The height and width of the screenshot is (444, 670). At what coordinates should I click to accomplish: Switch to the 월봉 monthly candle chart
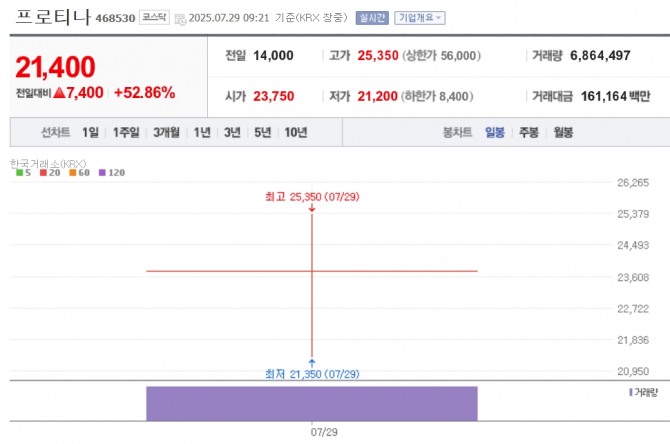(563, 133)
